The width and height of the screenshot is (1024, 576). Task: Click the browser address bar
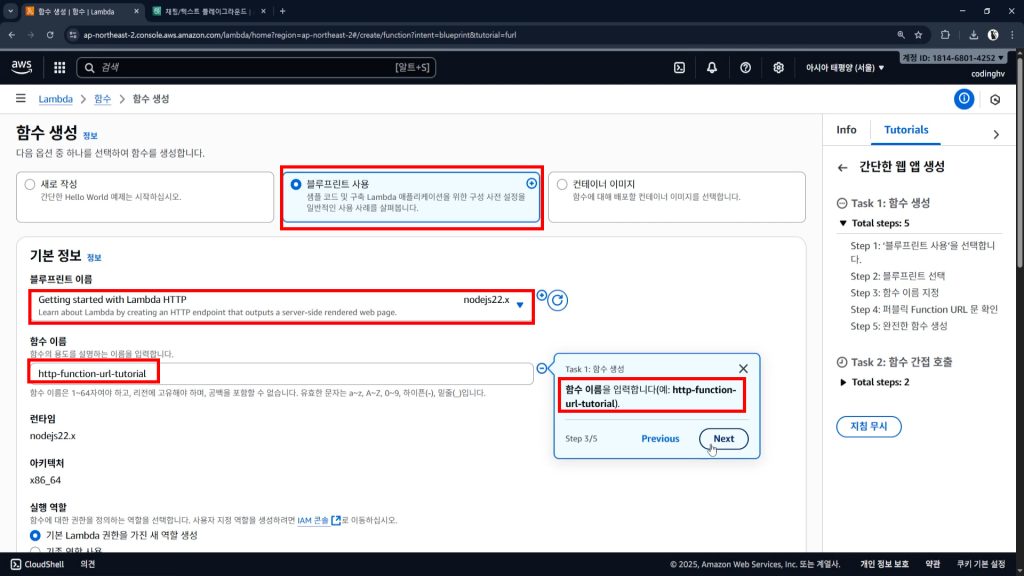[480, 35]
